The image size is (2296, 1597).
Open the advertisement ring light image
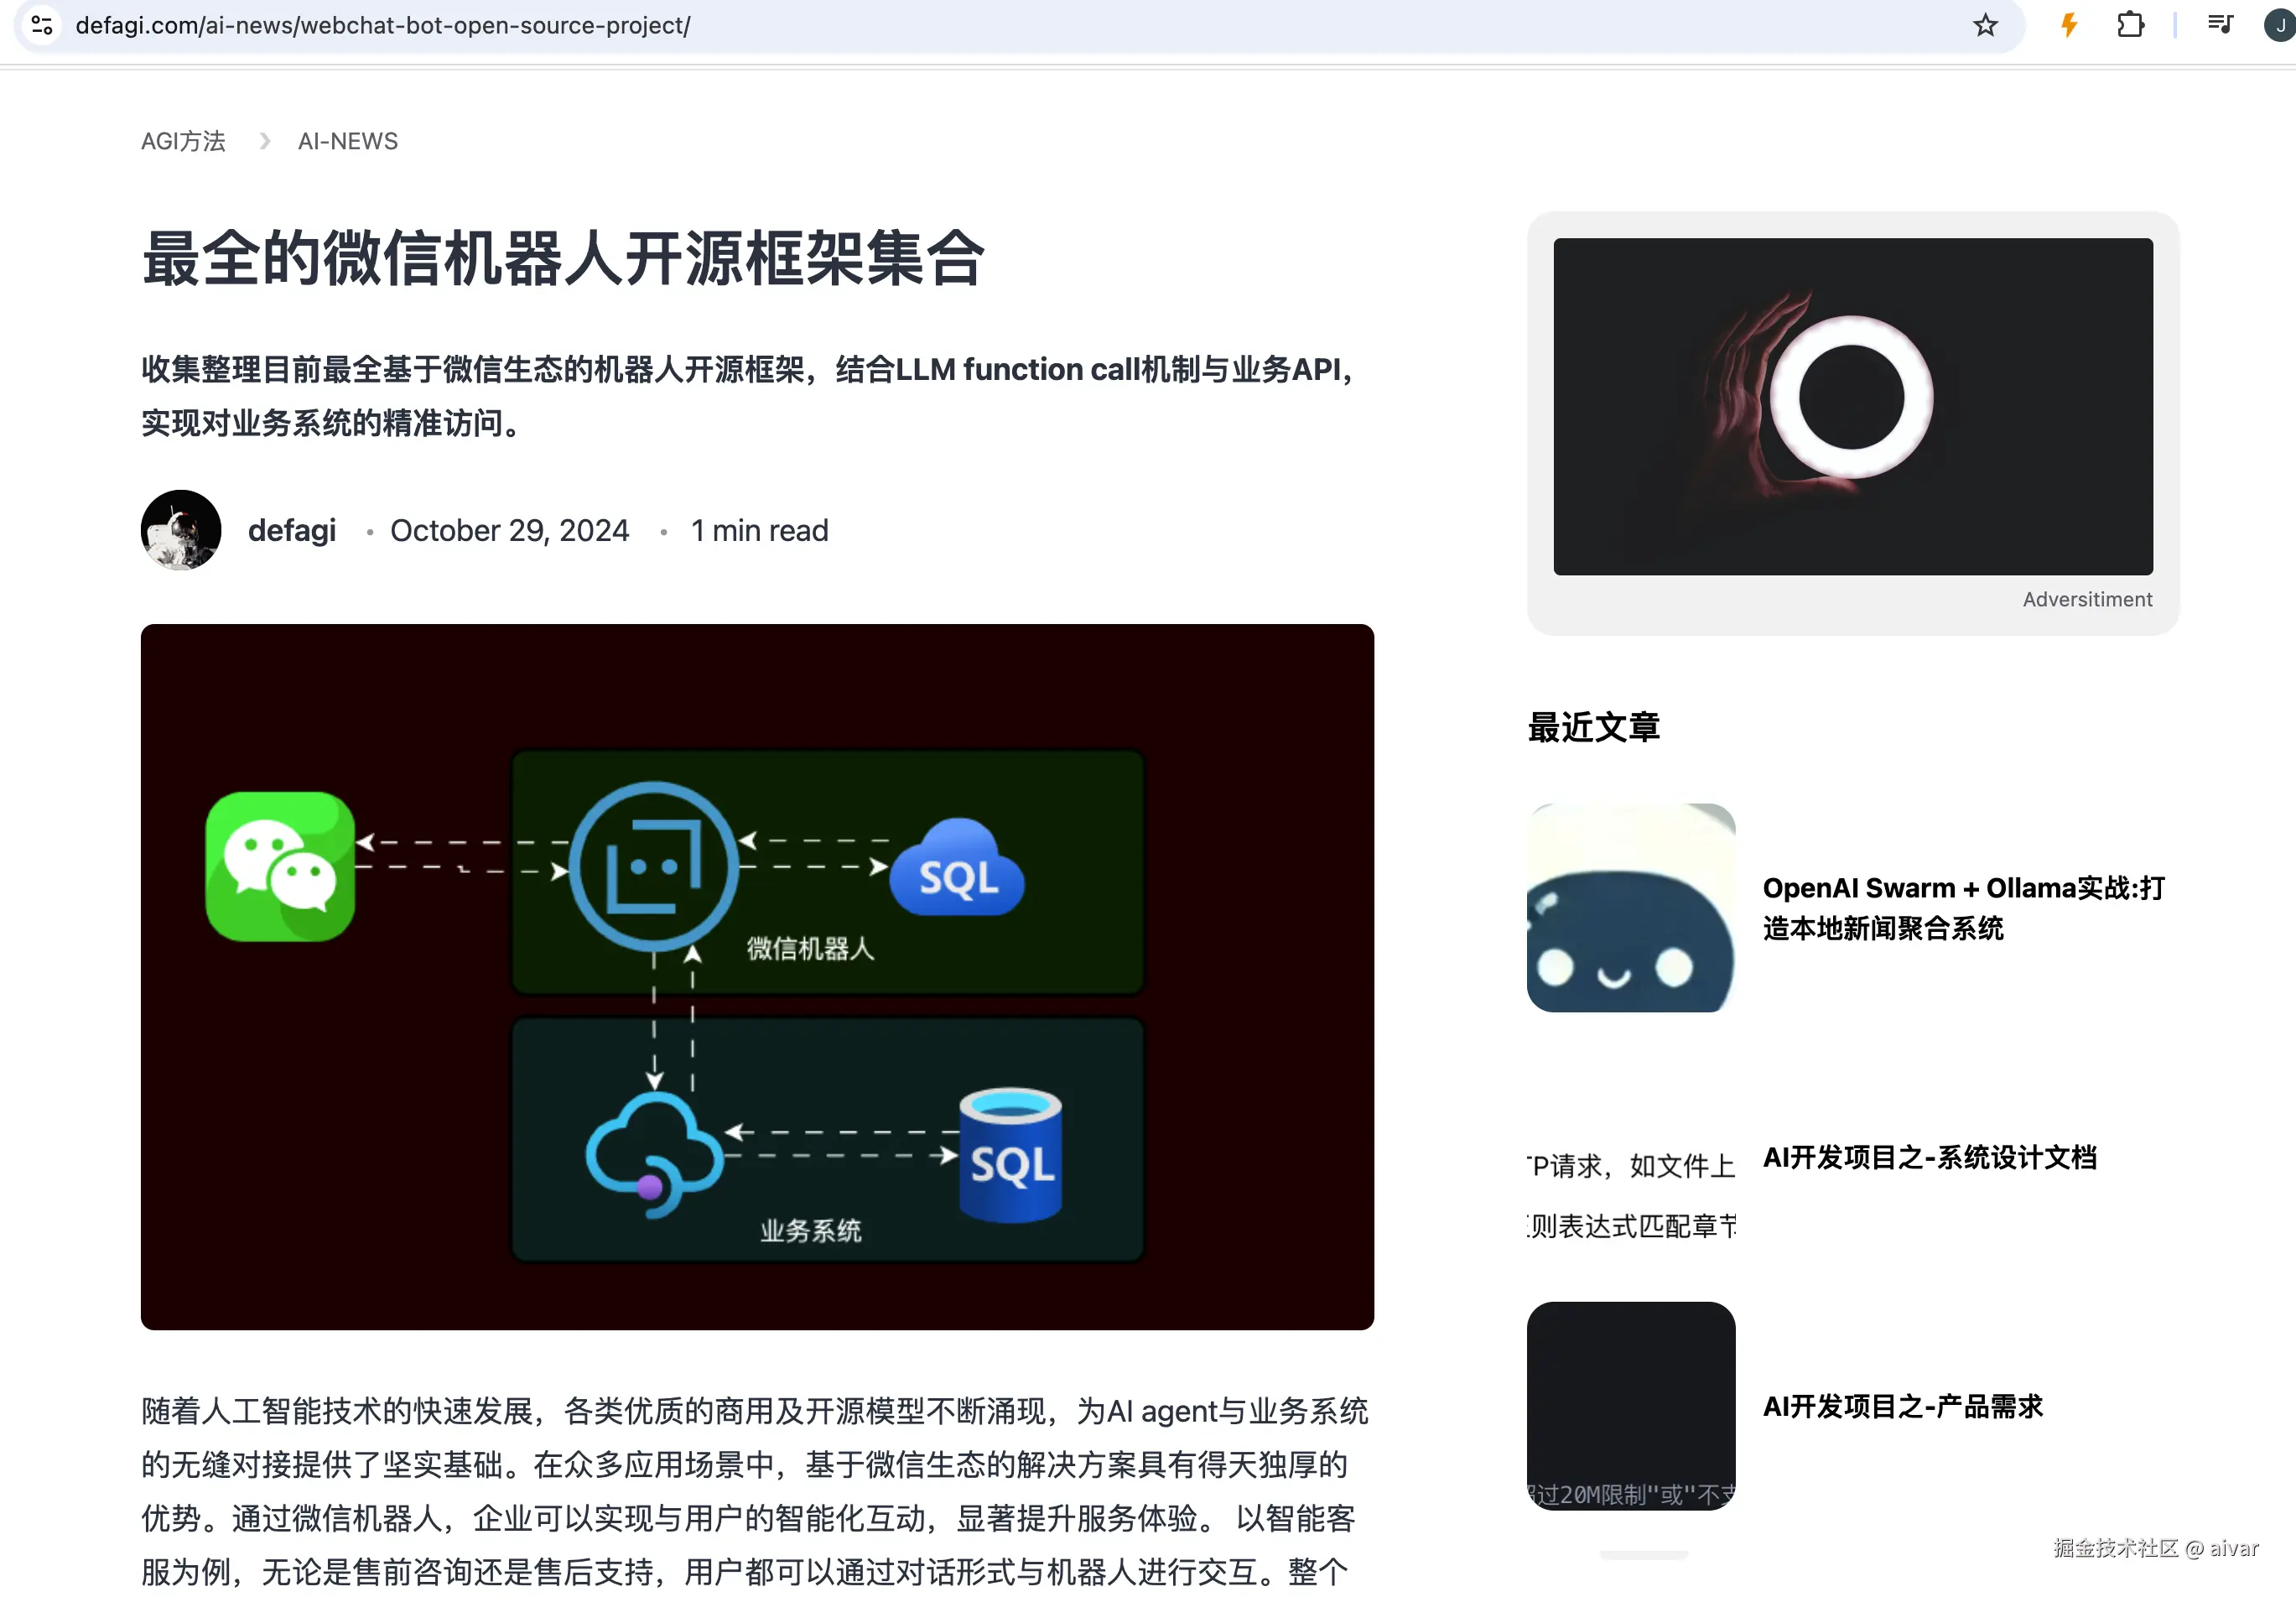point(1852,406)
